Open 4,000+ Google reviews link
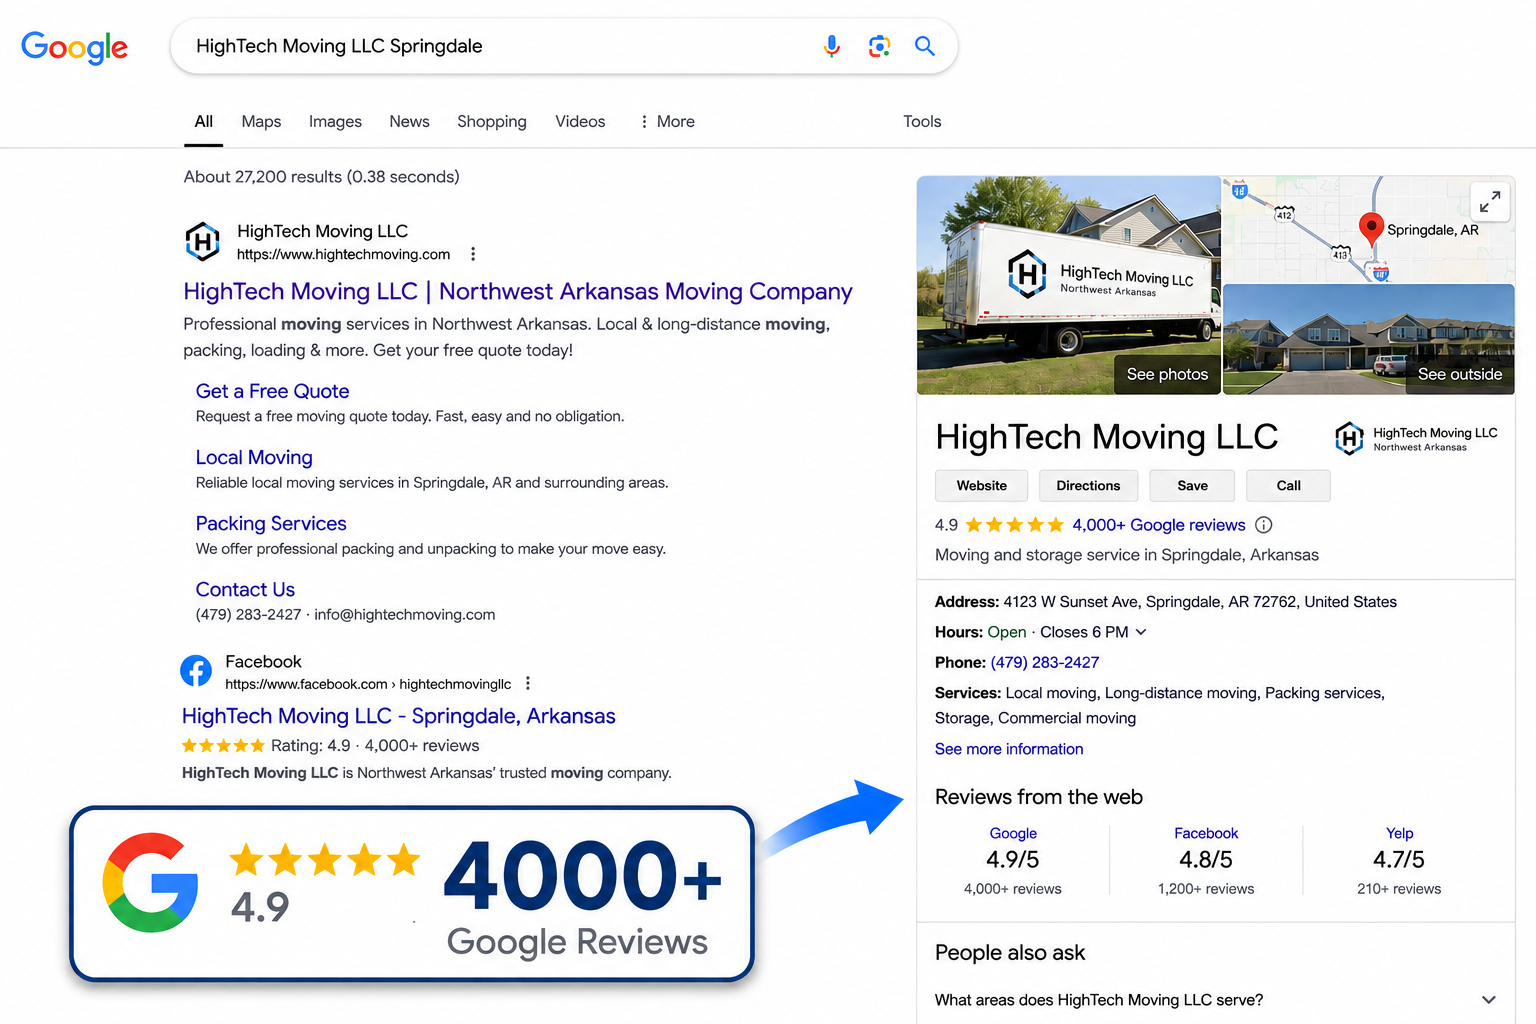Image resolution: width=1536 pixels, height=1024 pixels. click(x=1159, y=525)
